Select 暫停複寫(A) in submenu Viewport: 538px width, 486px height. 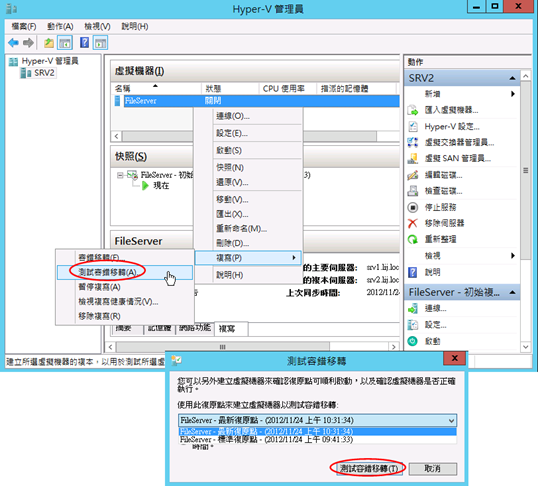(125, 287)
